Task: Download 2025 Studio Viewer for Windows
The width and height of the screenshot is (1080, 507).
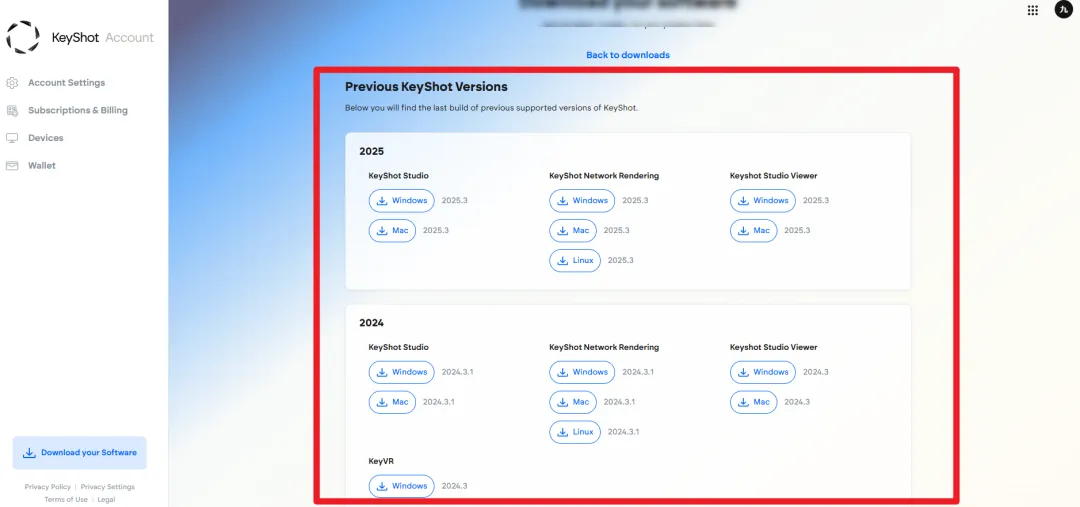Action: [762, 200]
